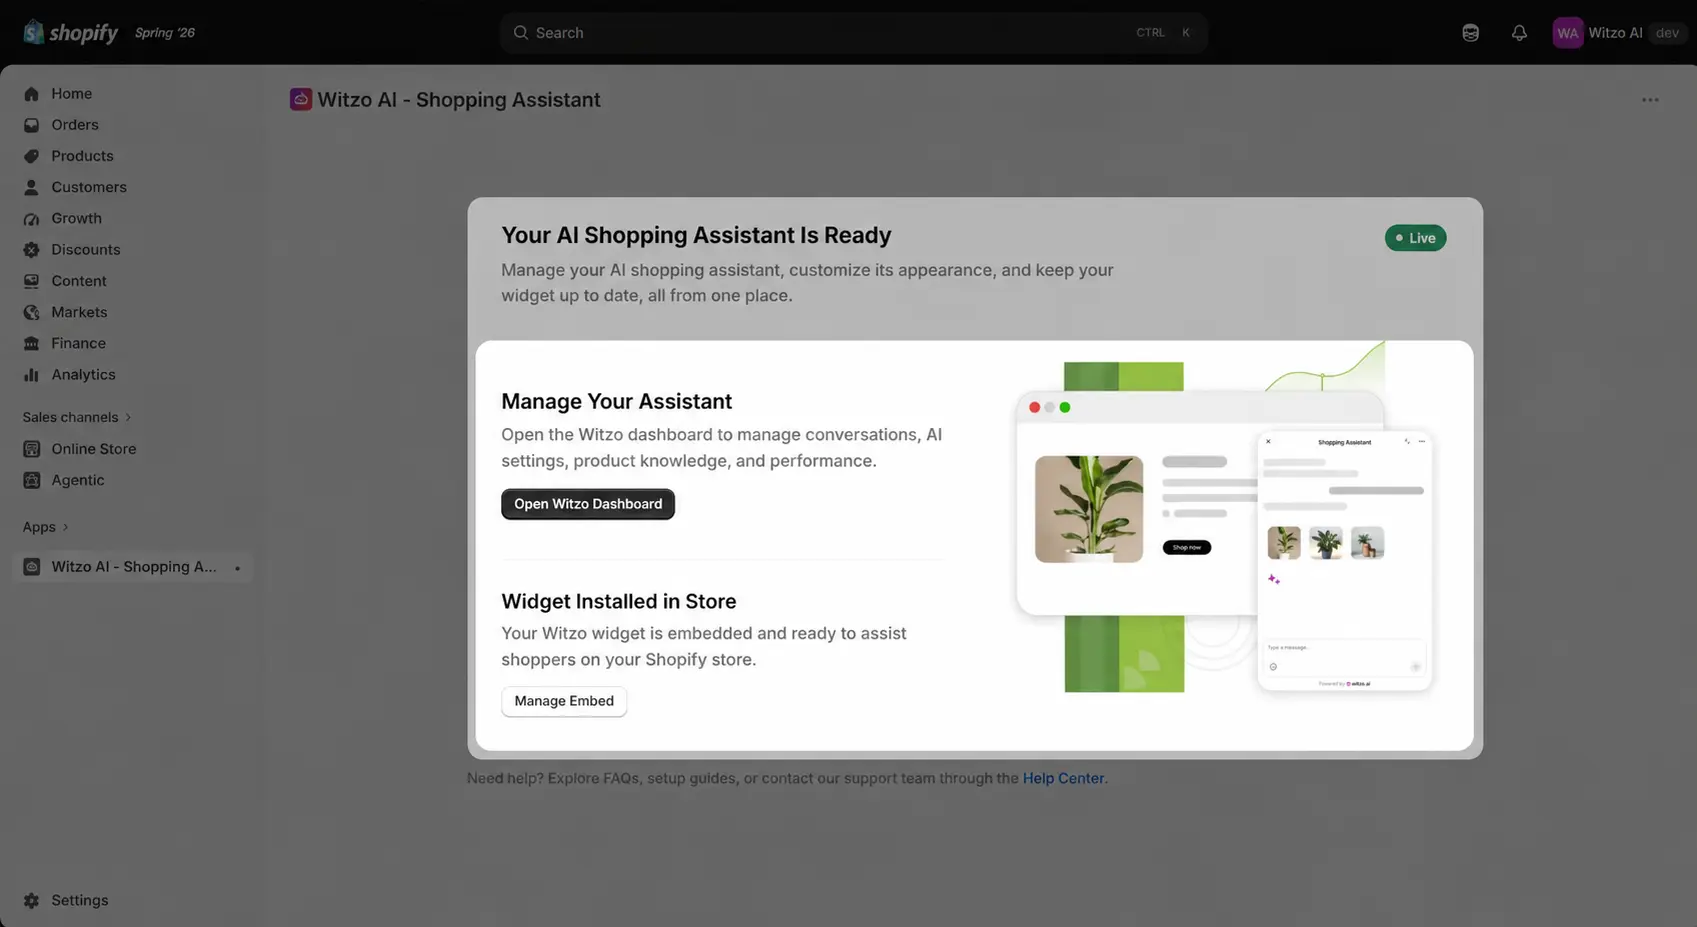The width and height of the screenshot is (1697, 927).
Task: Follow the Help Center link
Action: (1063, 778)
